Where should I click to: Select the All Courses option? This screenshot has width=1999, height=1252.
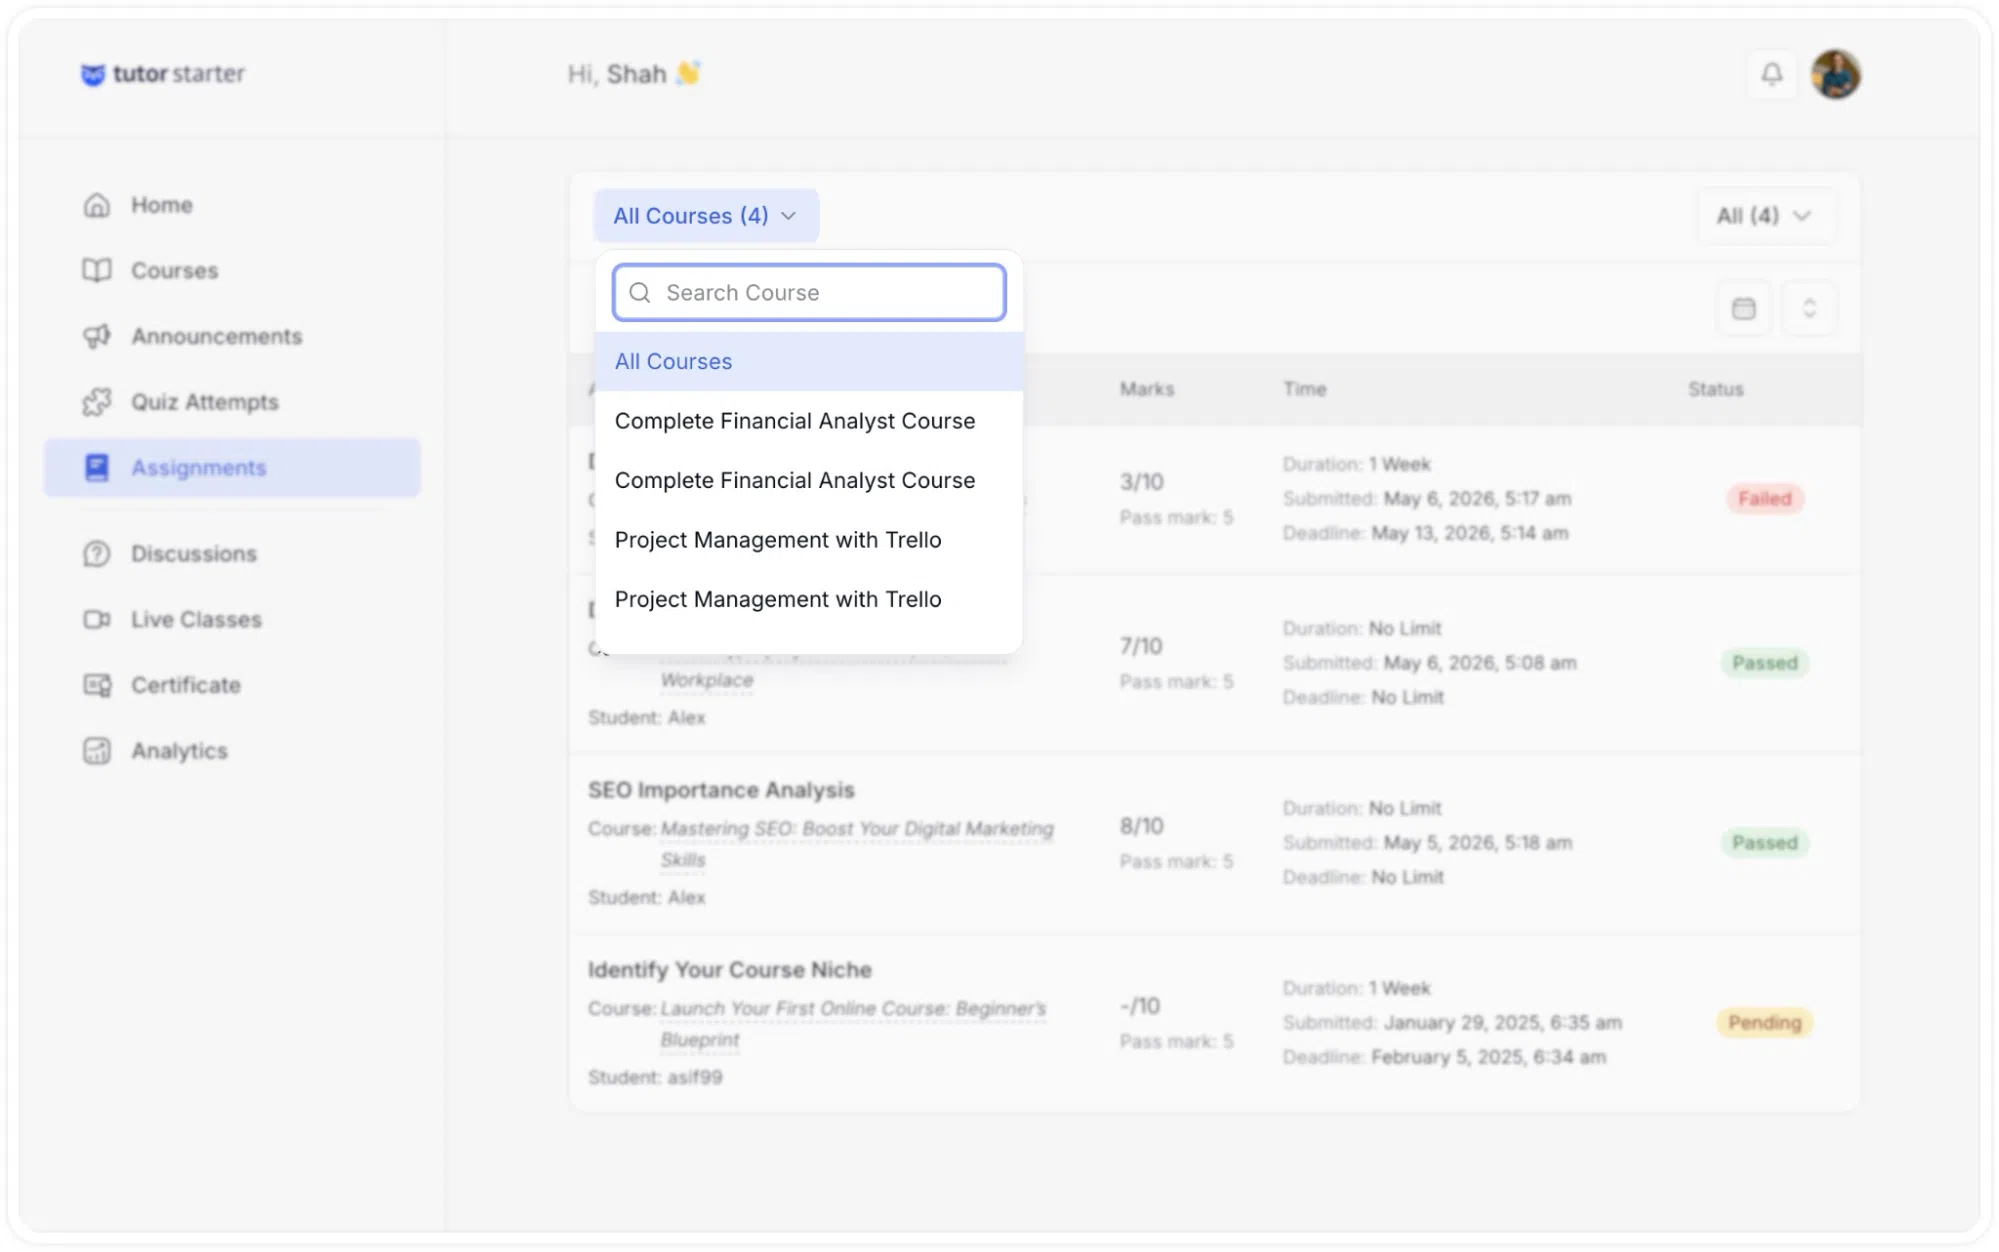click(809, 361)
